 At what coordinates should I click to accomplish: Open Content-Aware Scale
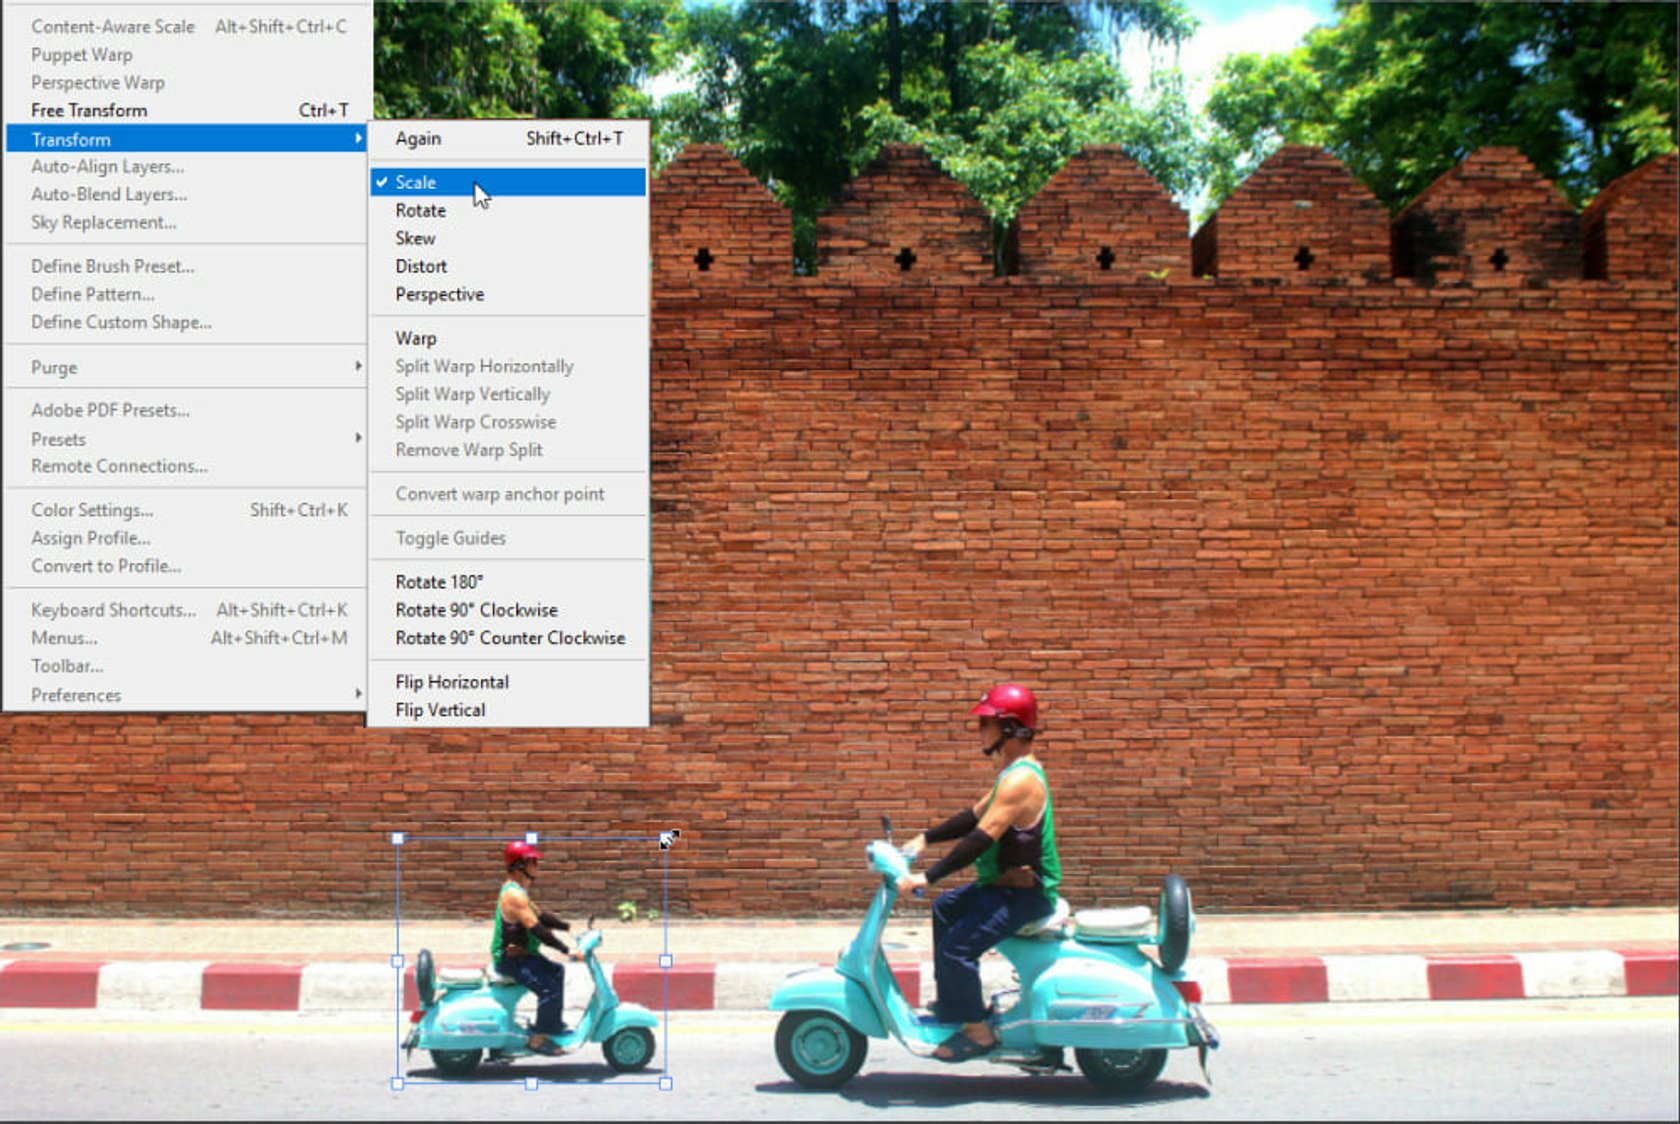[113, 27]
